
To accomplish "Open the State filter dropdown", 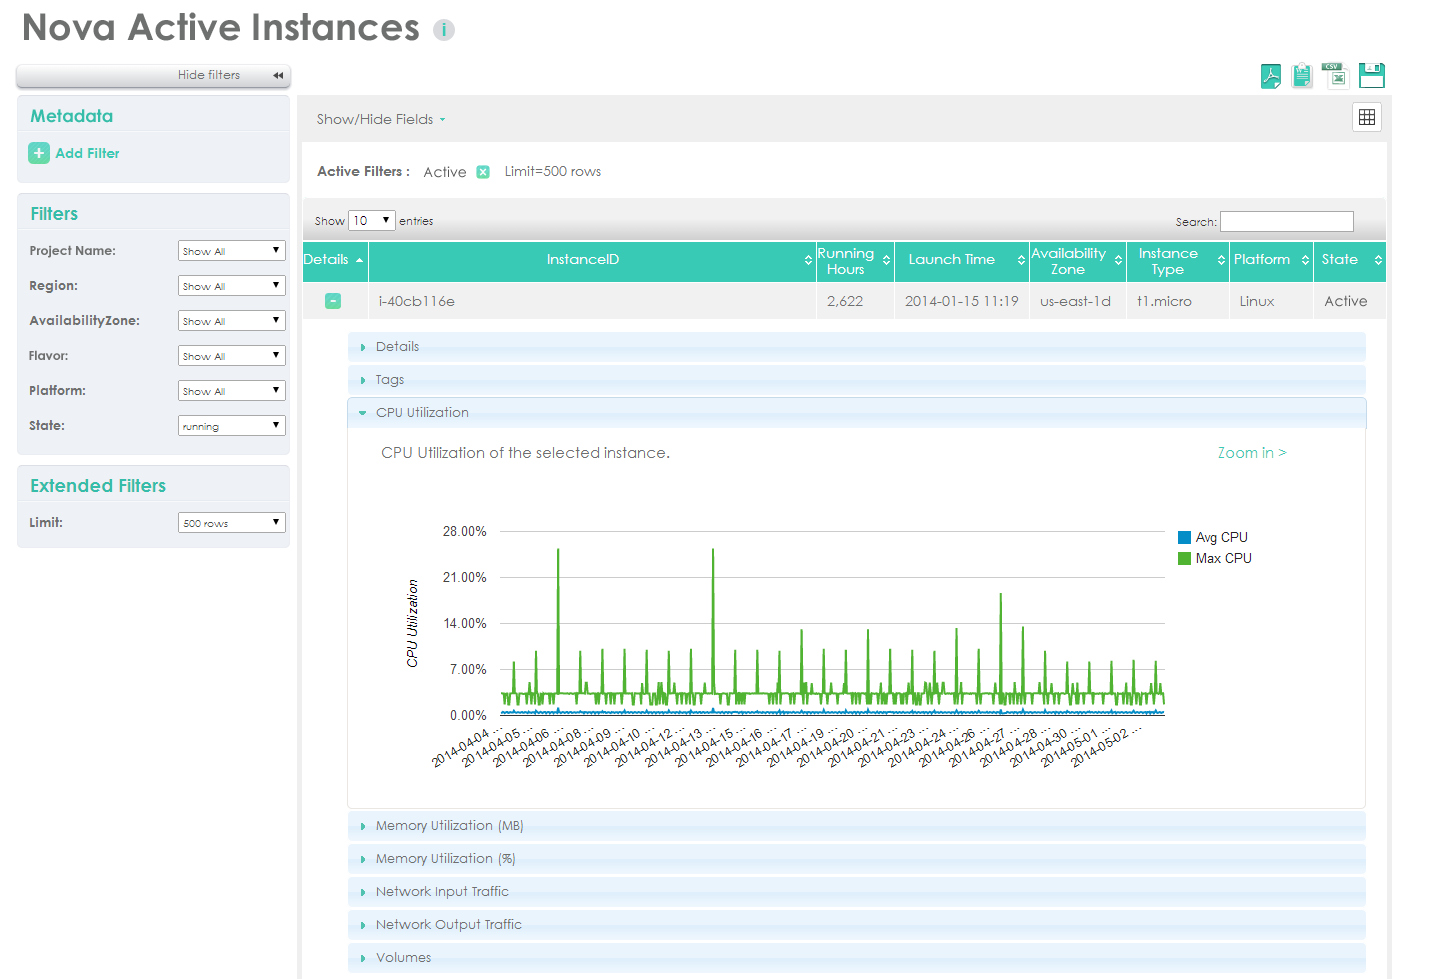I will coord(232,426).
